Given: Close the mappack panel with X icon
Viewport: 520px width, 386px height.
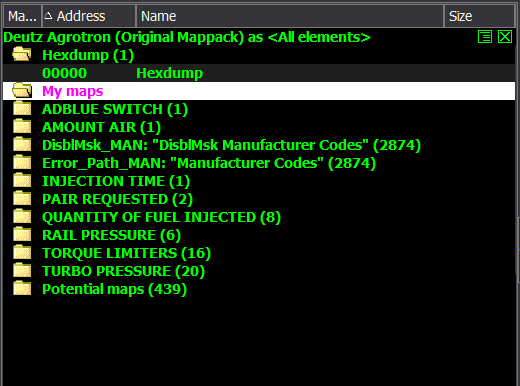Looking at the screenshot, I should (505, 37).
